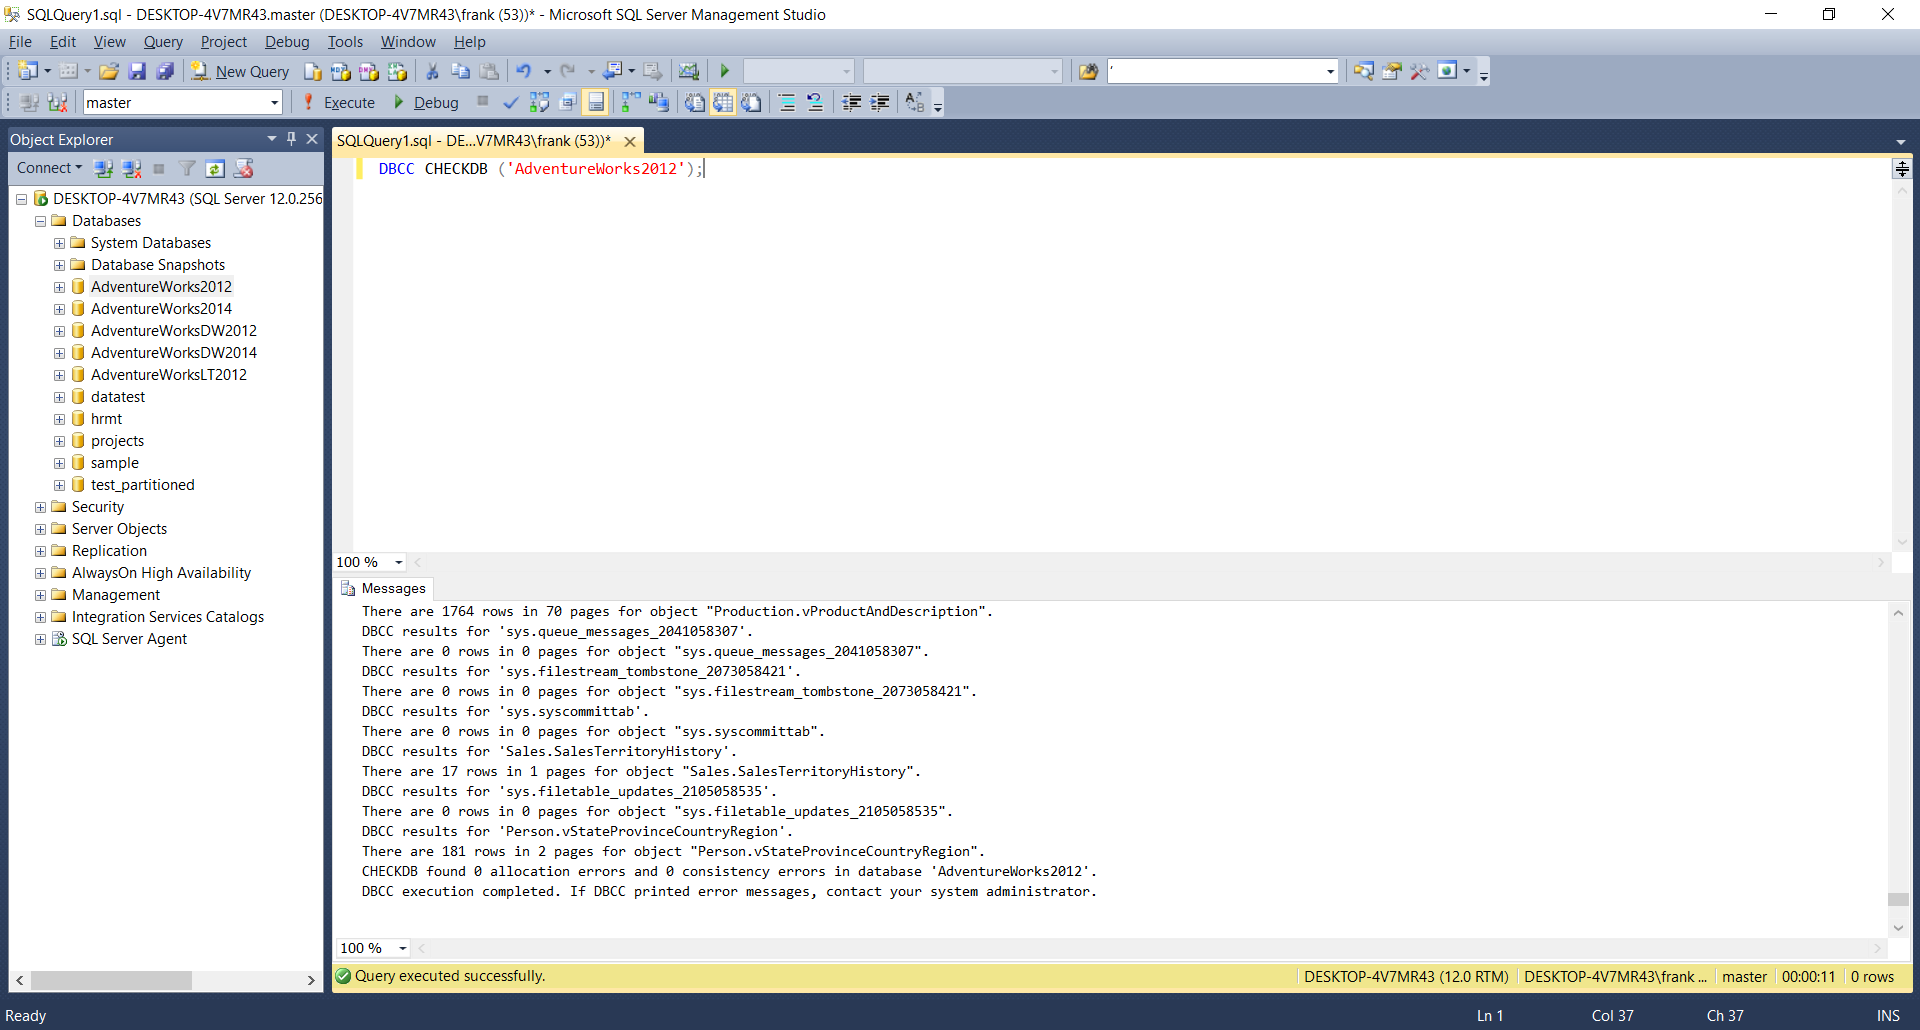Screen dimensions: 1920x1030
Task: Click the Activity Monitor icon
Action: click(688, 71)
